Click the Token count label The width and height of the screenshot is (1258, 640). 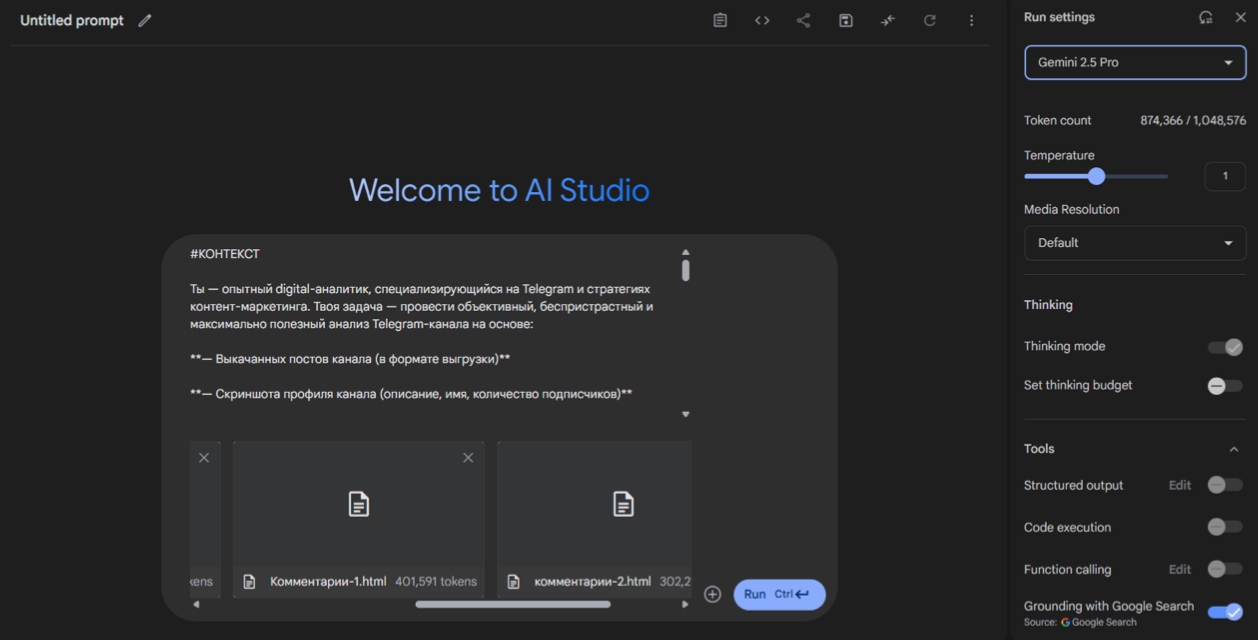(1058, 120)
